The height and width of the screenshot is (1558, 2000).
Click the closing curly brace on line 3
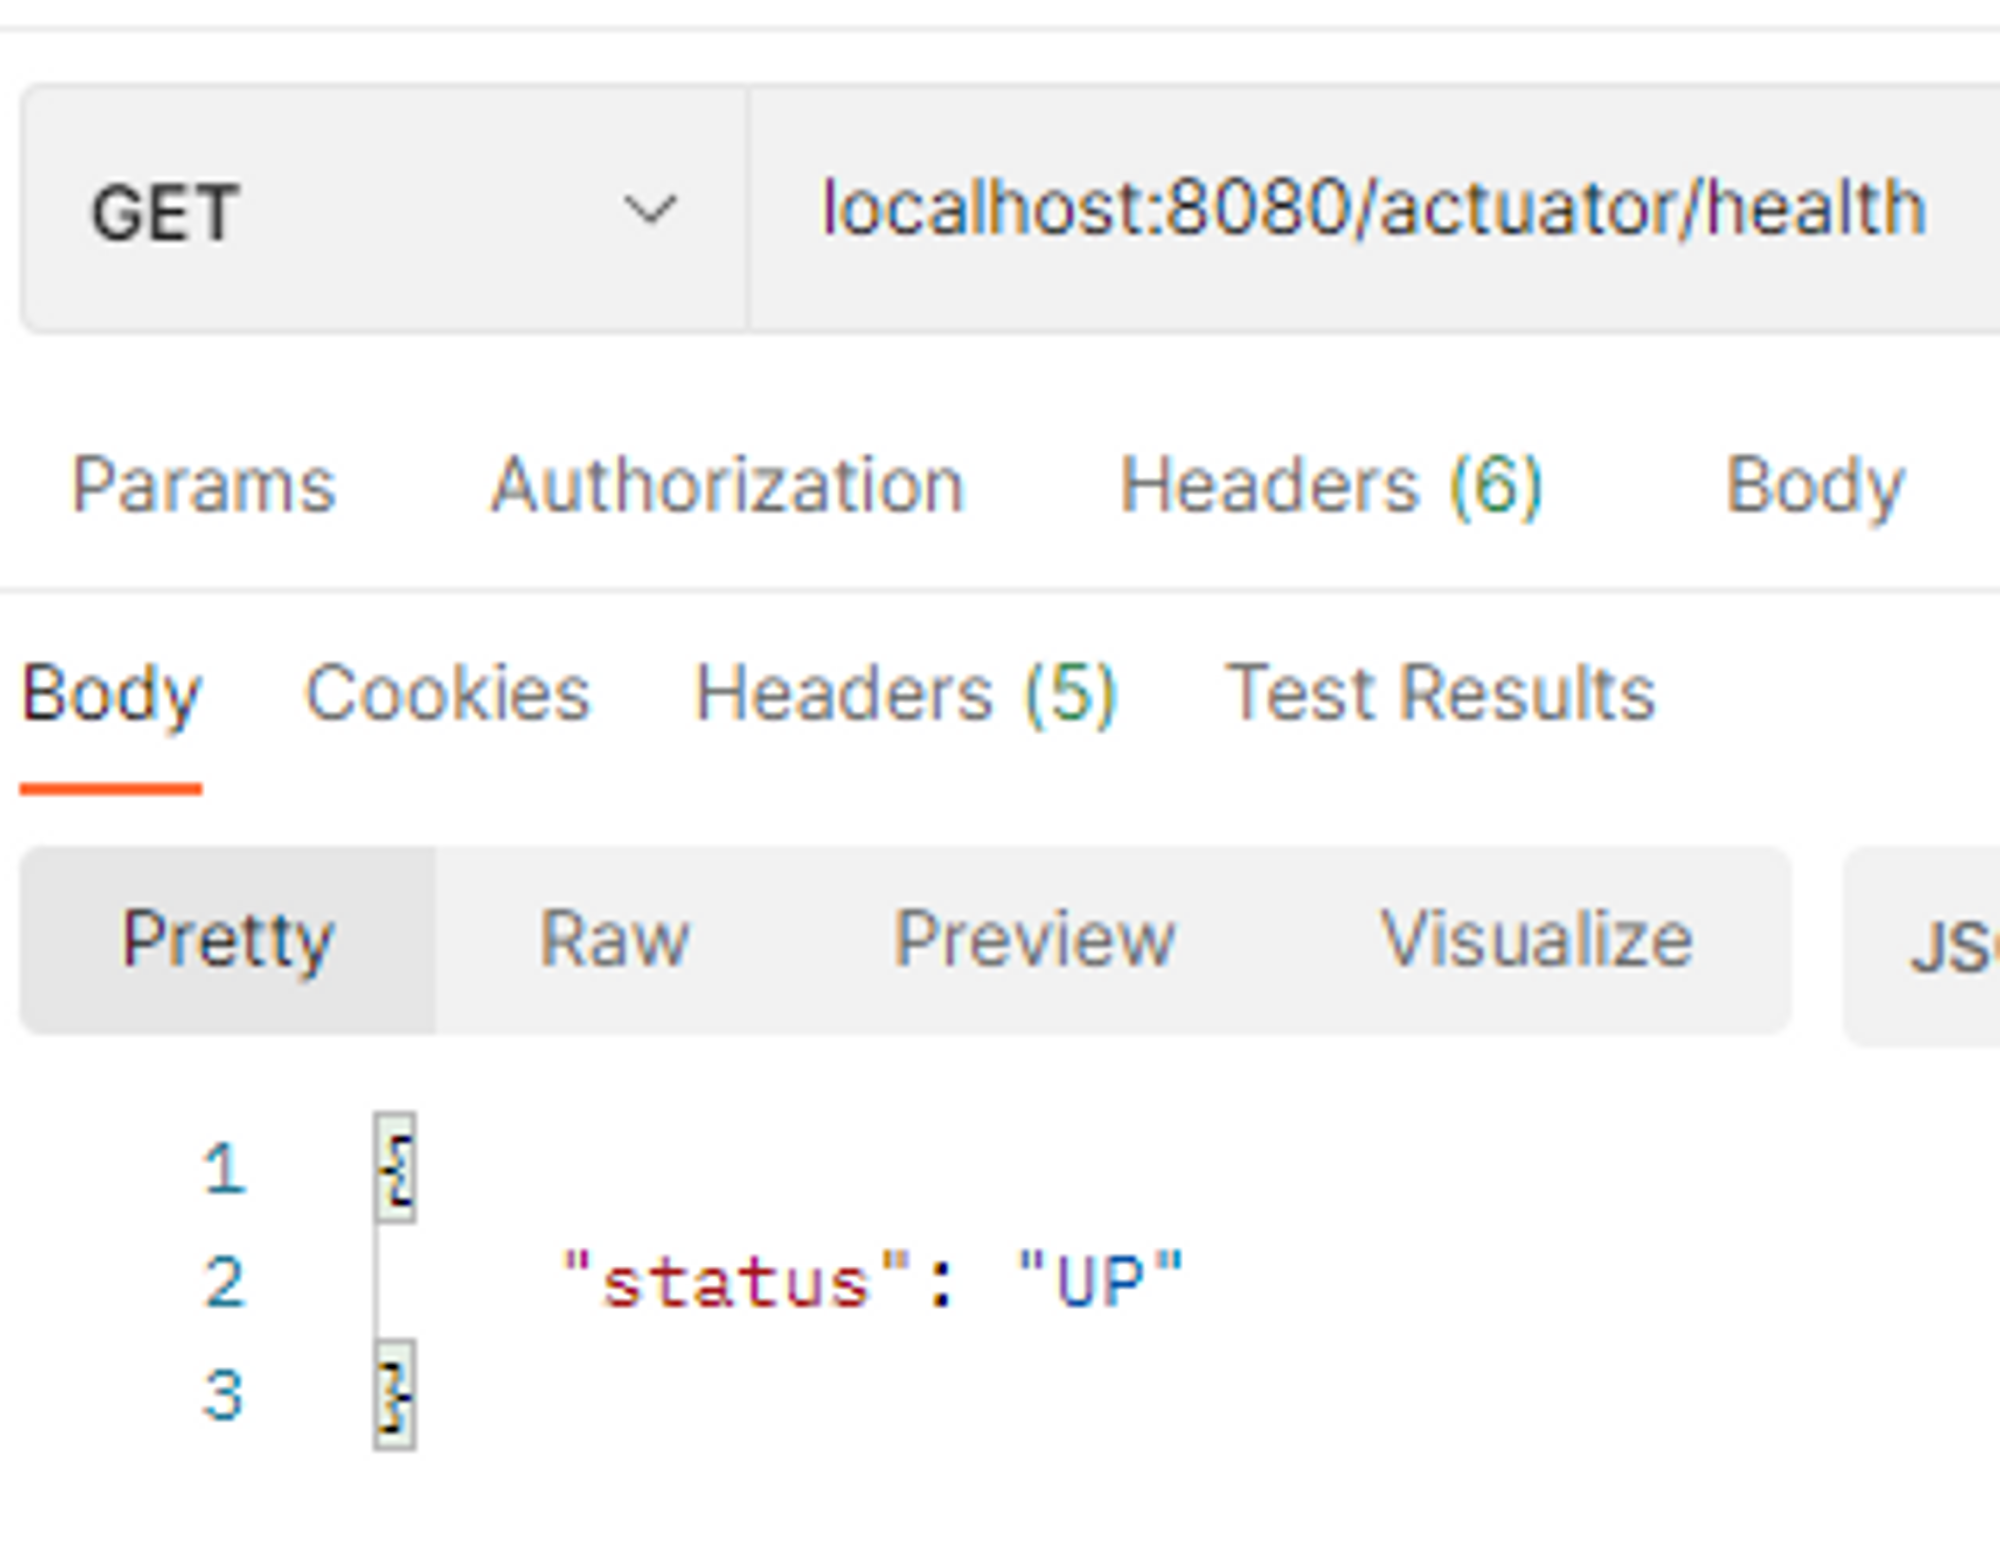396,1396
